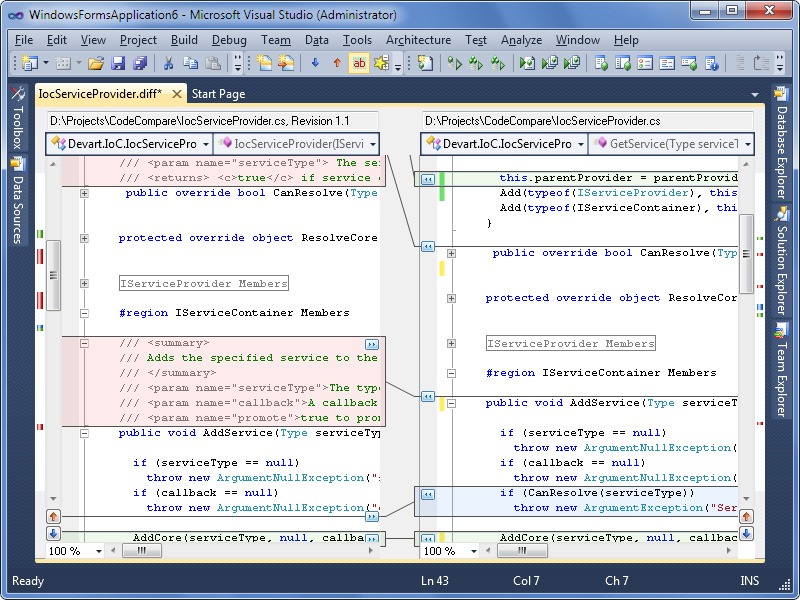Expand the CanResolve method in left pane
Image resolution: width=800 pixels, height=600 pixels.
click(85, 193)
